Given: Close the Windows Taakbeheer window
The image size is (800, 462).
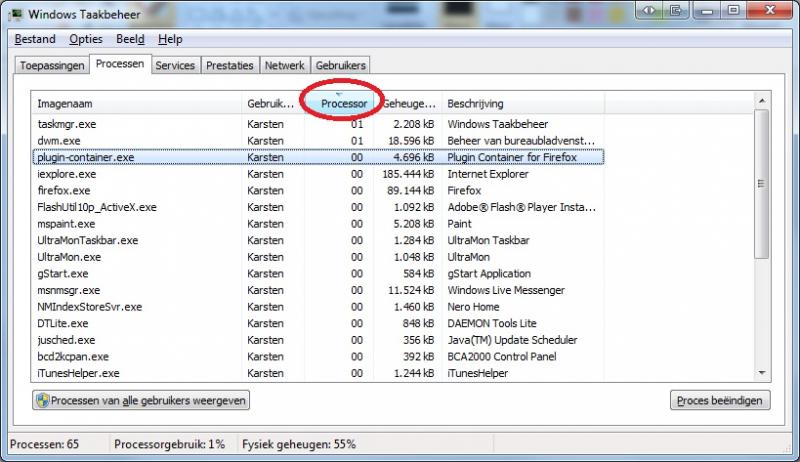Looking at the screenshot, I should coord(770,10).
